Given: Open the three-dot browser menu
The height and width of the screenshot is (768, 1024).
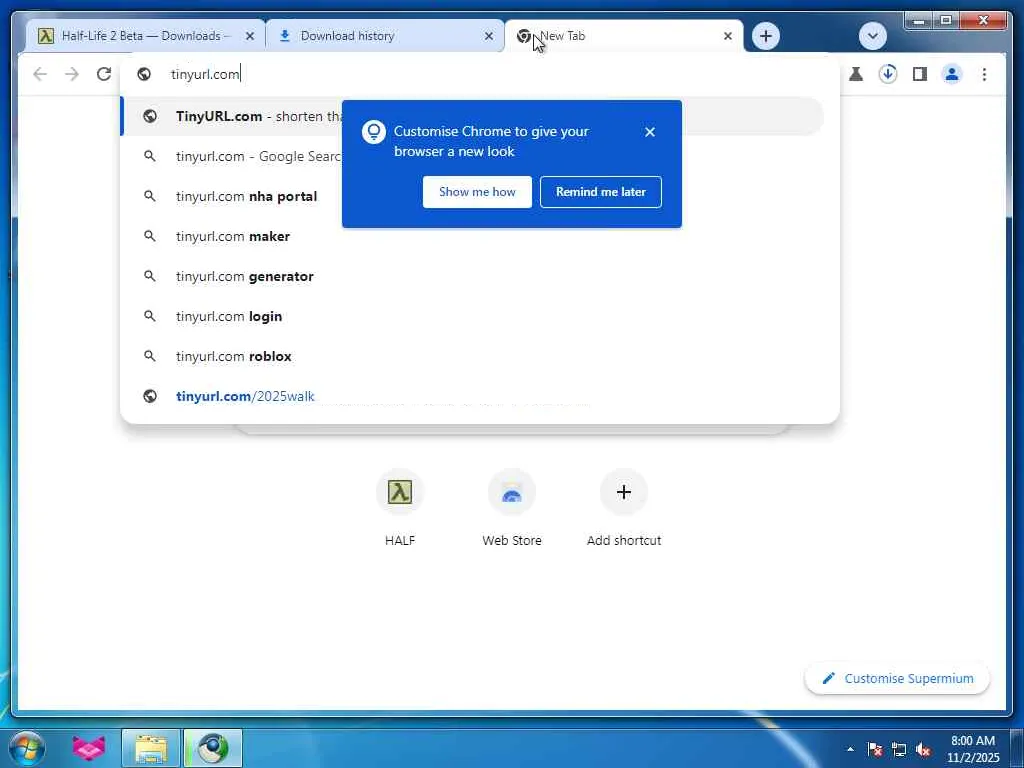Looking at the screenshot, I should [x=984, y=74].
